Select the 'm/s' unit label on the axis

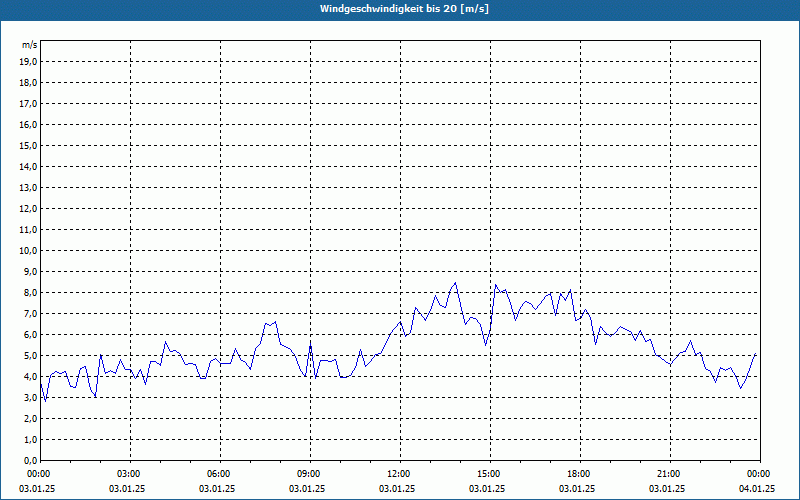pos(30,45)
